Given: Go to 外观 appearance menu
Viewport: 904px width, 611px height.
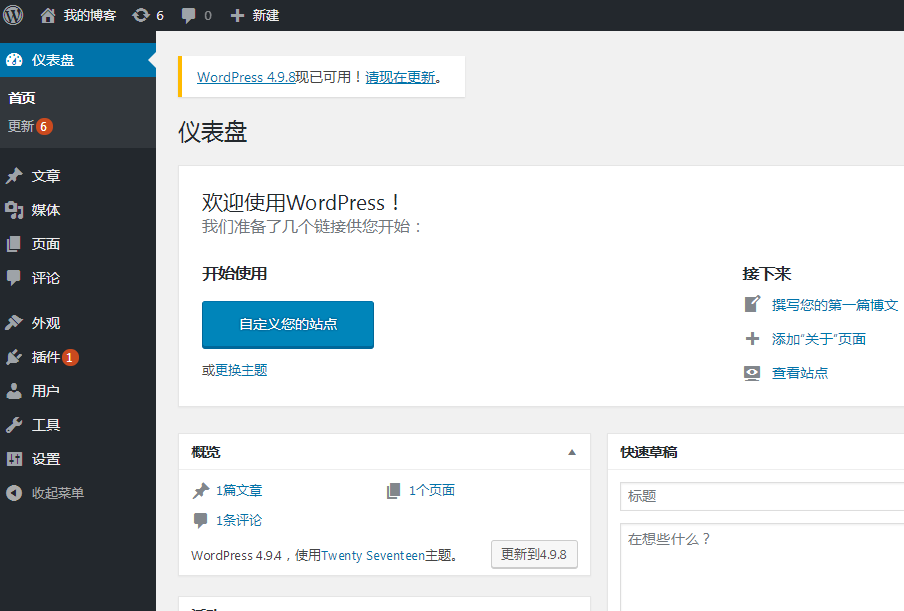Looking at the screenshot, I should [x=45, y=323].
